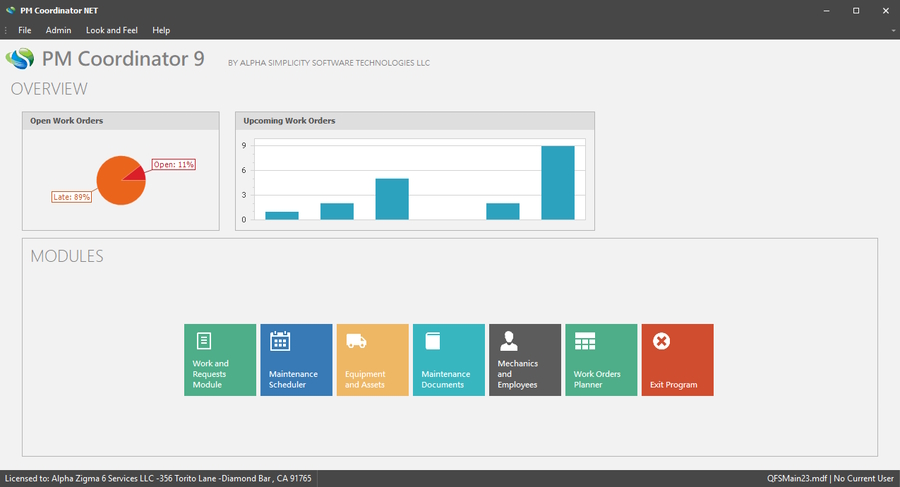Click the Exit Program red tile
The height and width of the screenshot is (487, 900).
coord(678,360)
